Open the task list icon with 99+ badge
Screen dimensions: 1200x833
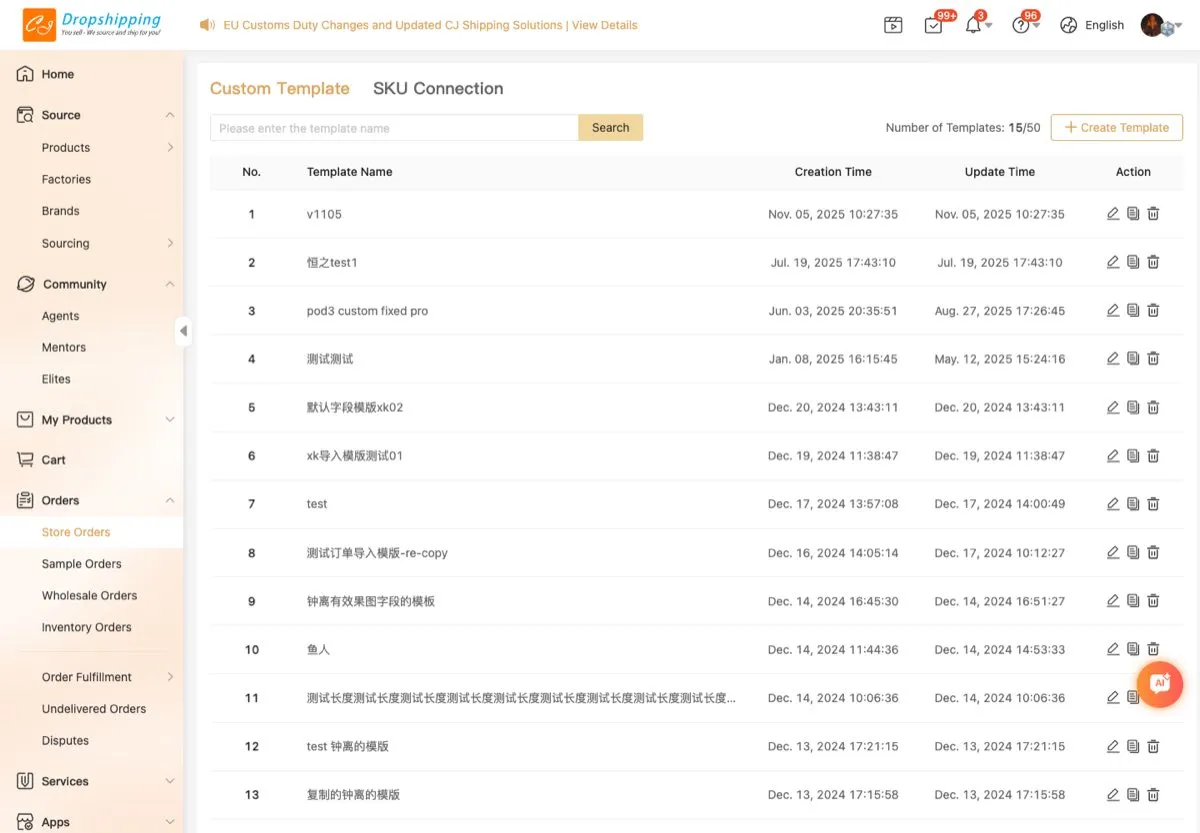(933, 26)
